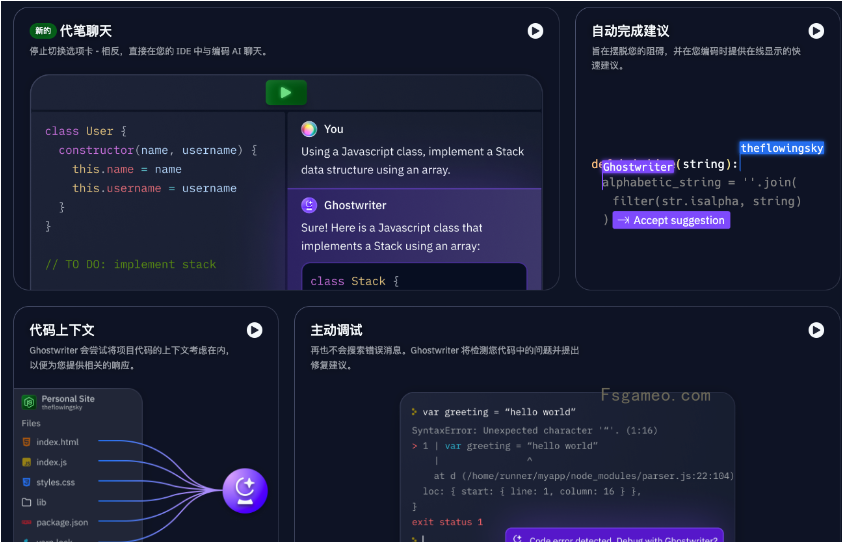Click the loc: start line console text
Screen dimensions: 842x542
pos(532,491)
